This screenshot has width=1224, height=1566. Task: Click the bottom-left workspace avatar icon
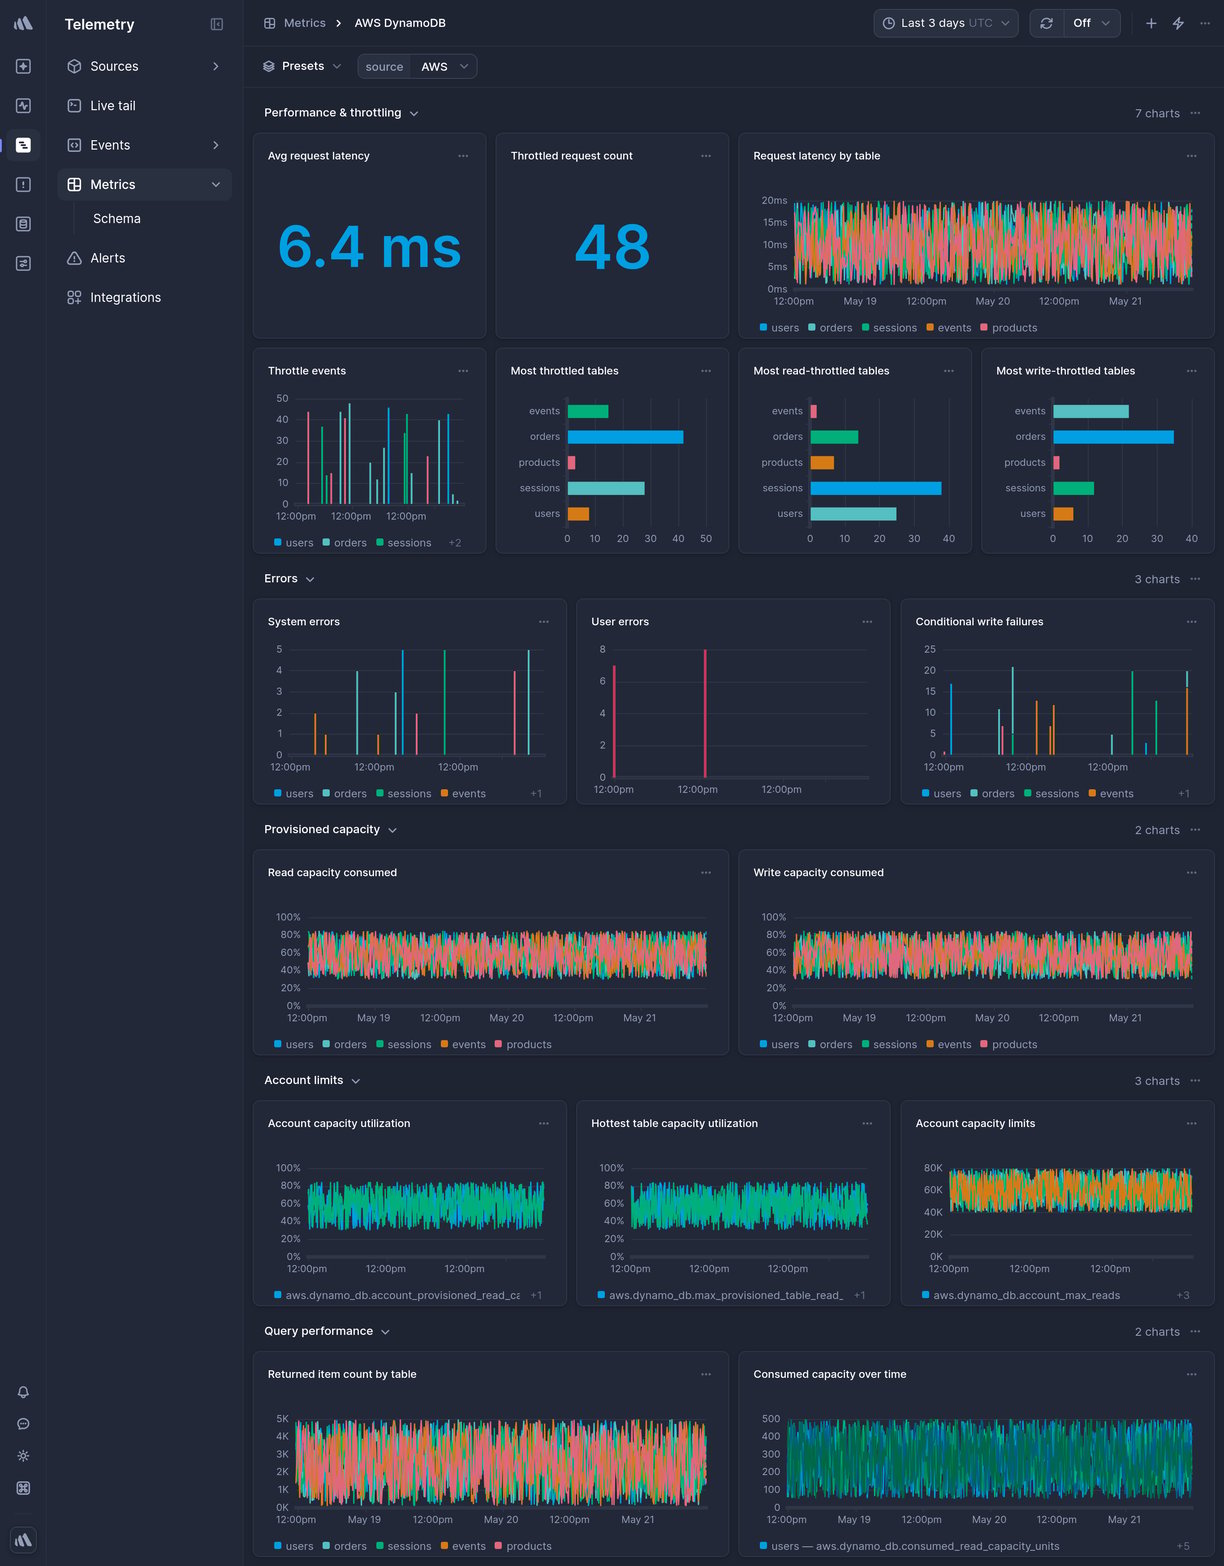click(x=23, y=1540)
